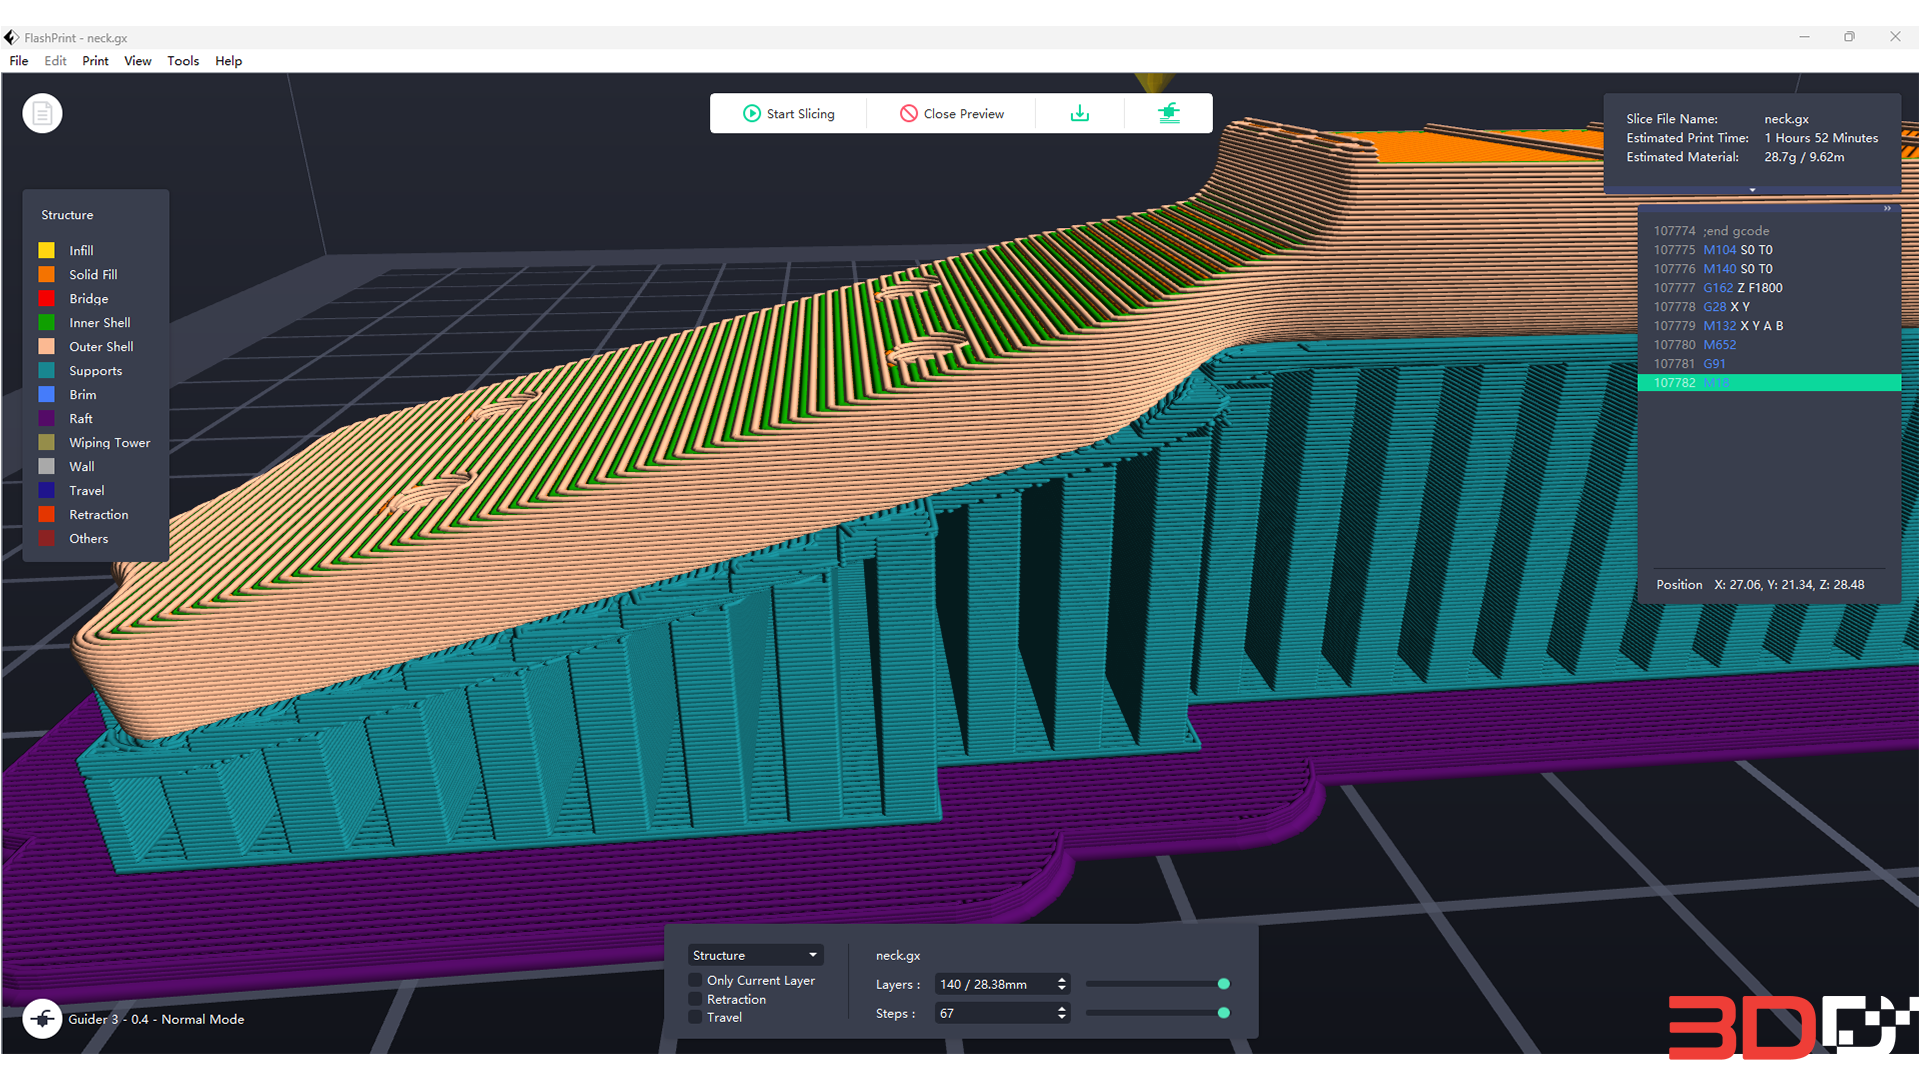1920x1080 pixels.
Task: Click the Supports teal swatch
Action: (47, 371)
